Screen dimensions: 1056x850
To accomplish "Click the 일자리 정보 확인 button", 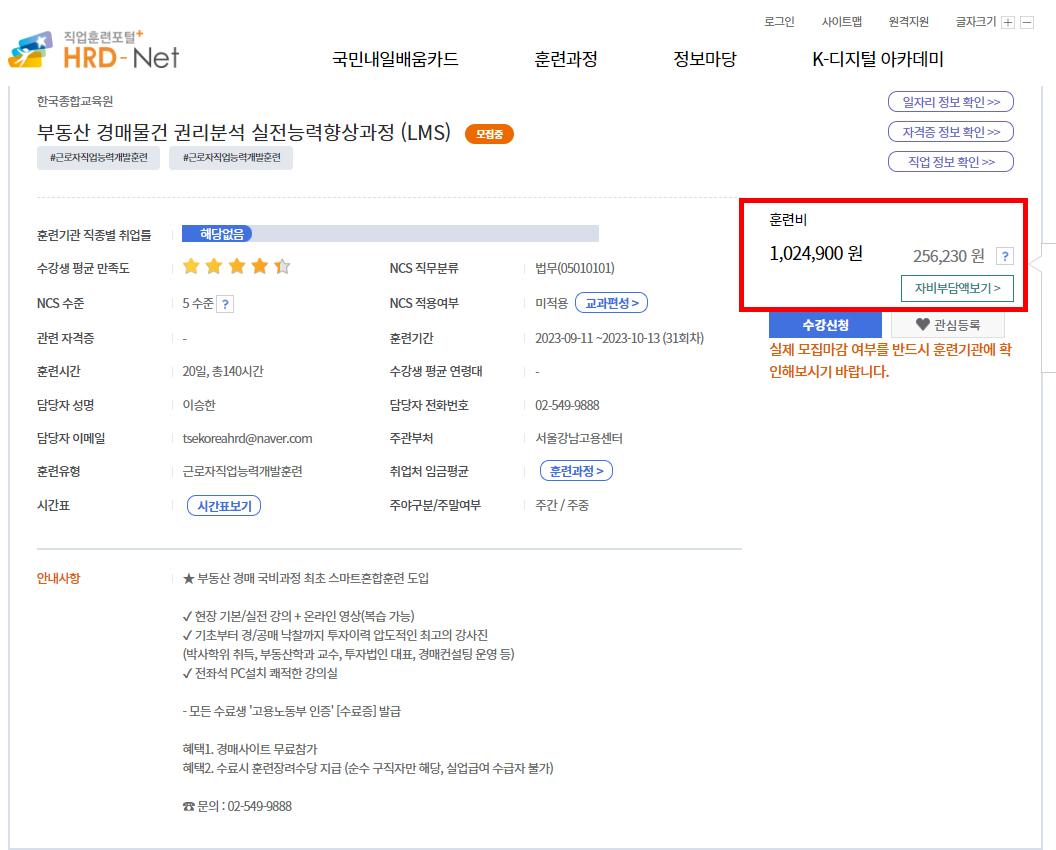I will pyautogui.click(x=950, y=101).
